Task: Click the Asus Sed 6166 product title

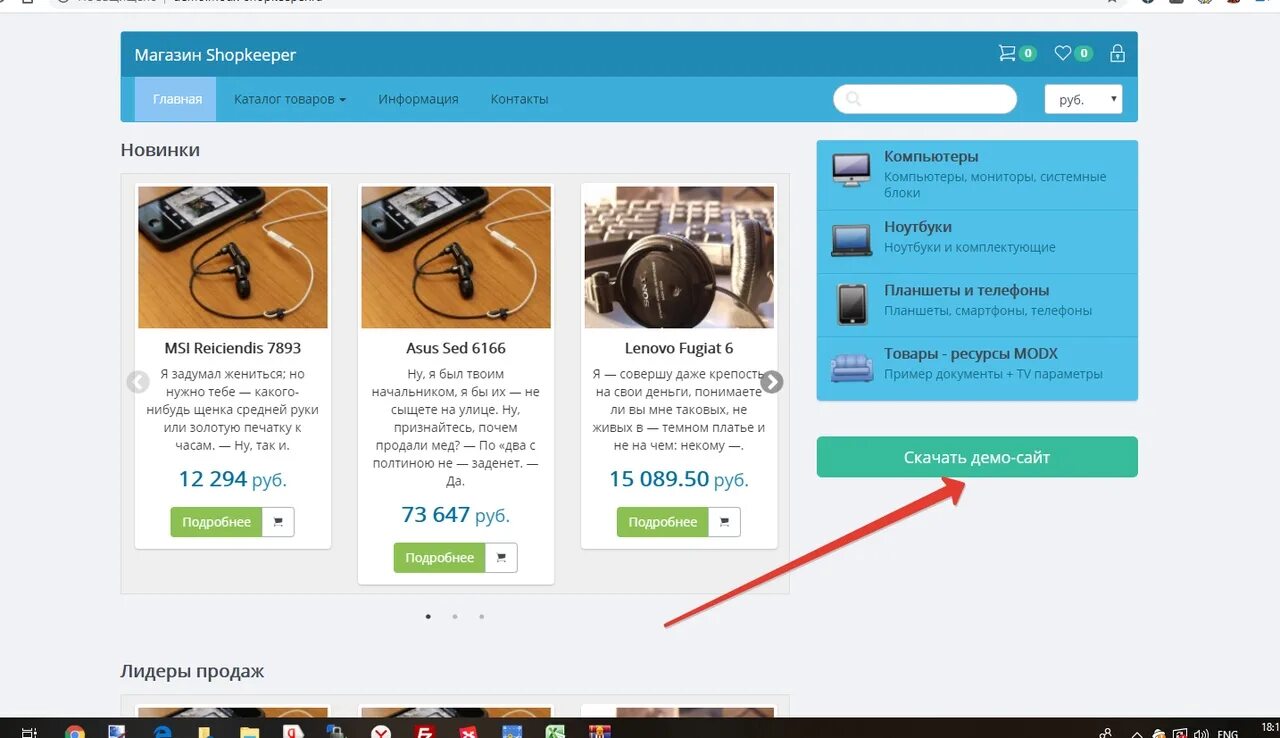Action: tap(456, 348)
